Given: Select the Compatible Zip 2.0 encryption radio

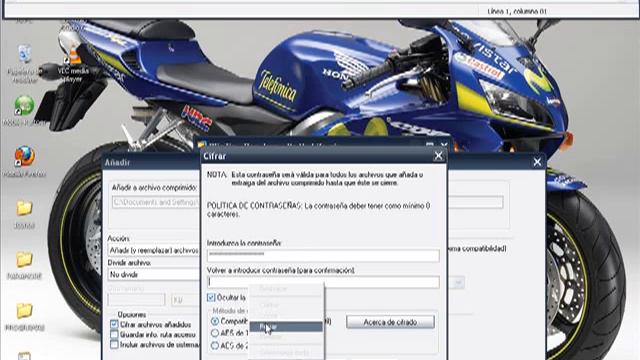Looking at the screenshot, I should (215, 322).
